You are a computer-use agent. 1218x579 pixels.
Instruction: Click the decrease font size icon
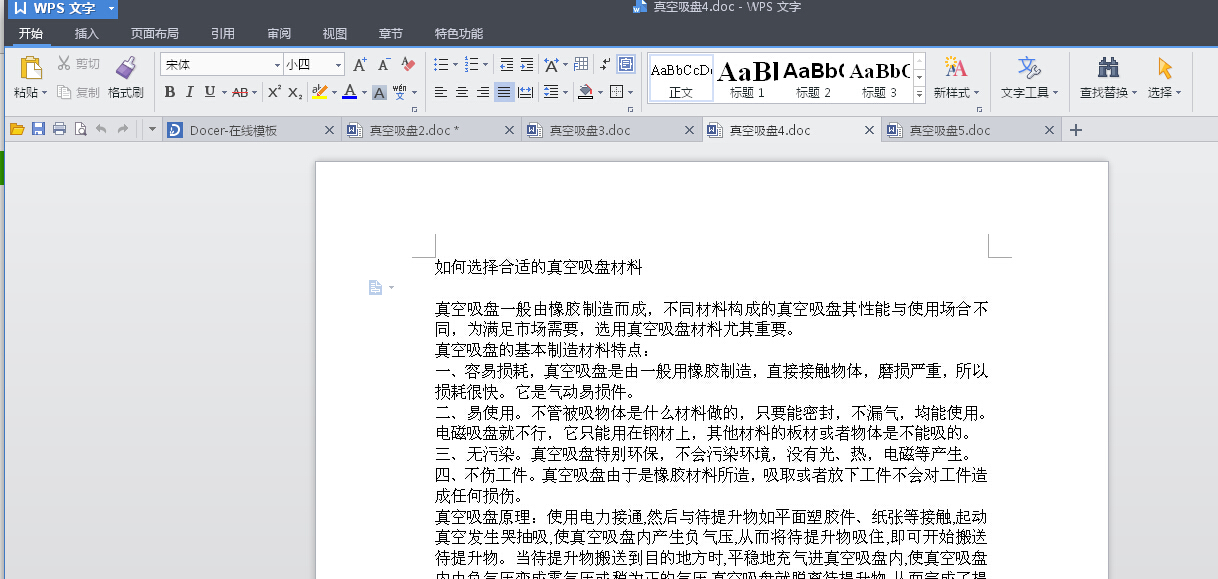pos(384,64)
